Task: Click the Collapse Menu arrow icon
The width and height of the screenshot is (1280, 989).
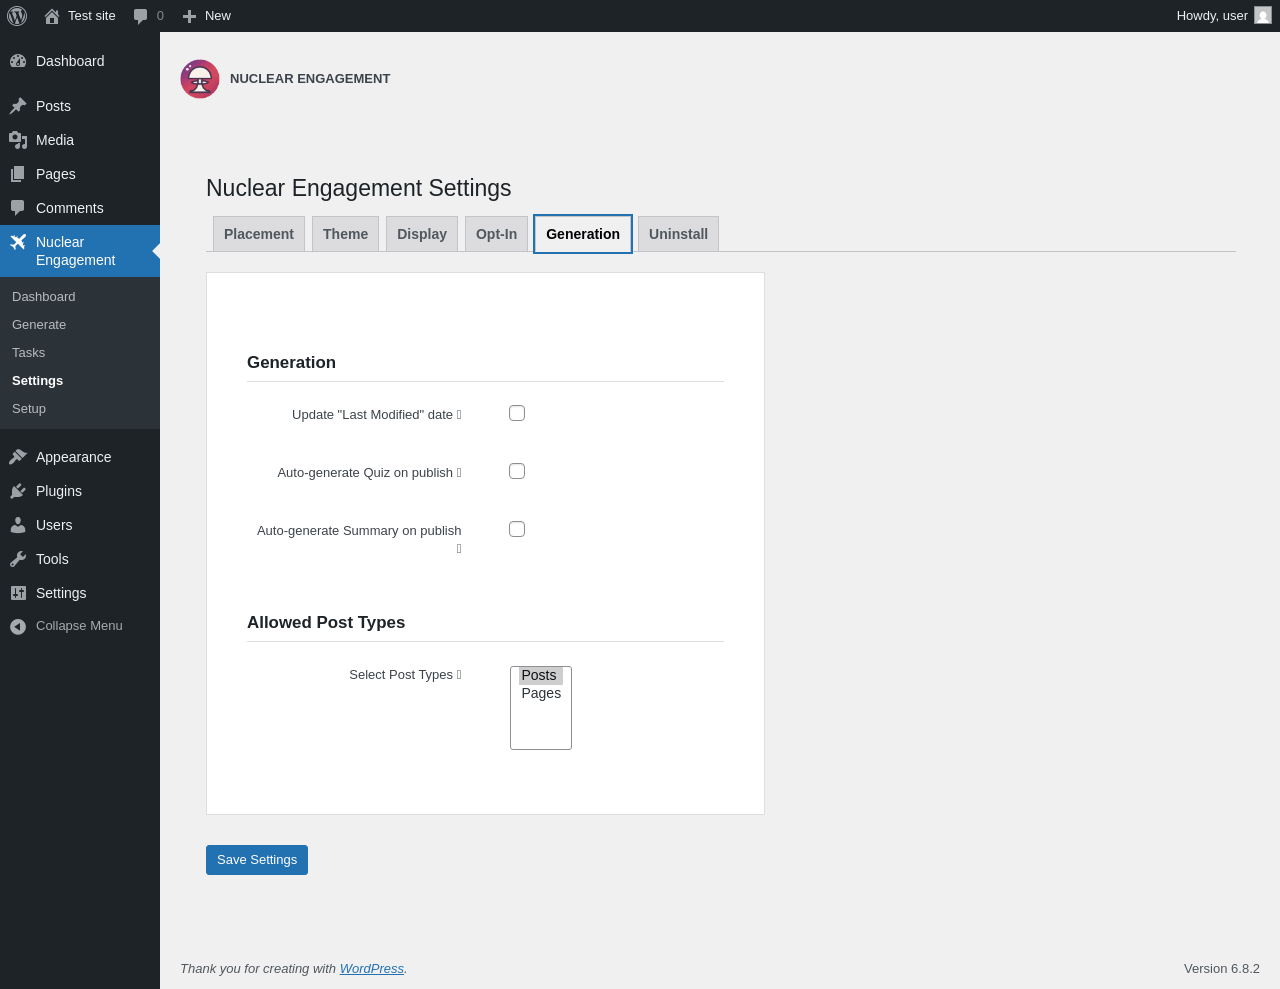Action: tap(18, 626)
